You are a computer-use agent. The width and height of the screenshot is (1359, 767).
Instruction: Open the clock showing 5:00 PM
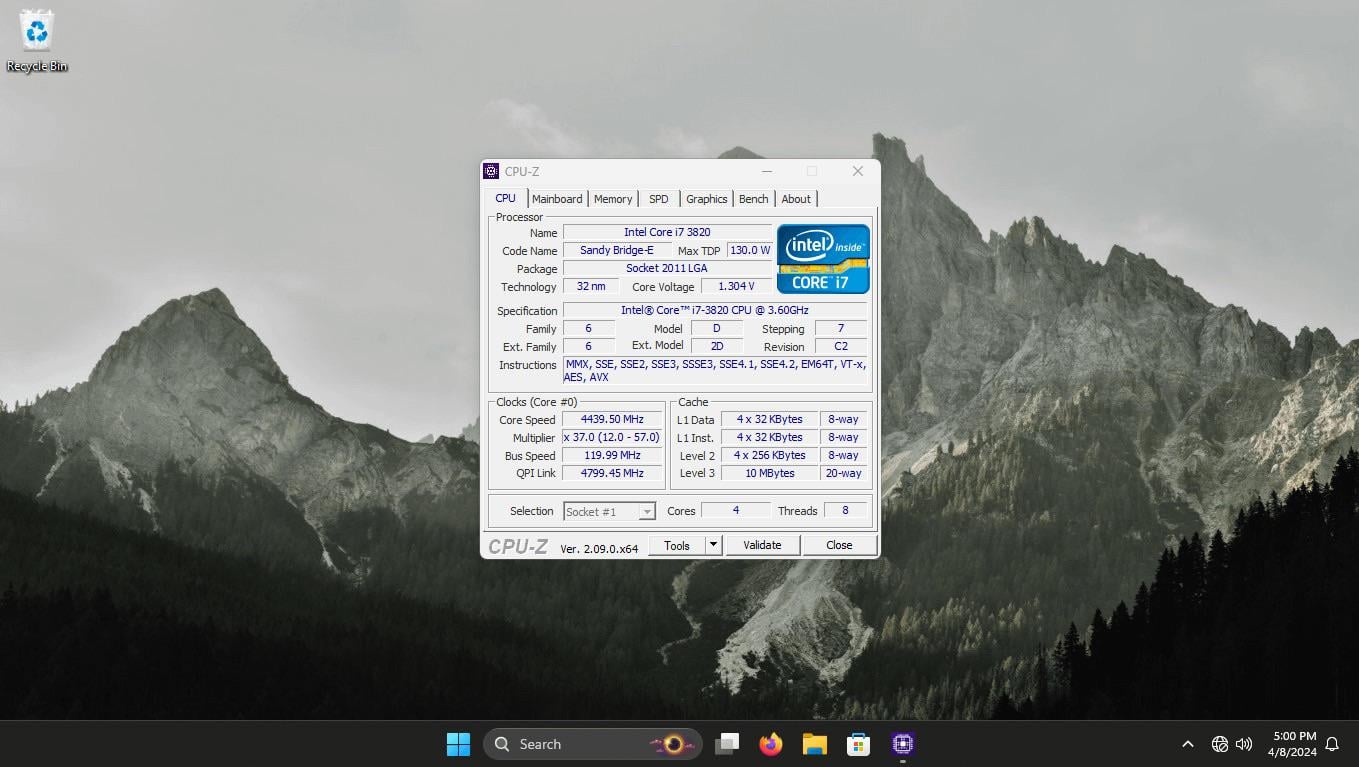click(1294, 744)
